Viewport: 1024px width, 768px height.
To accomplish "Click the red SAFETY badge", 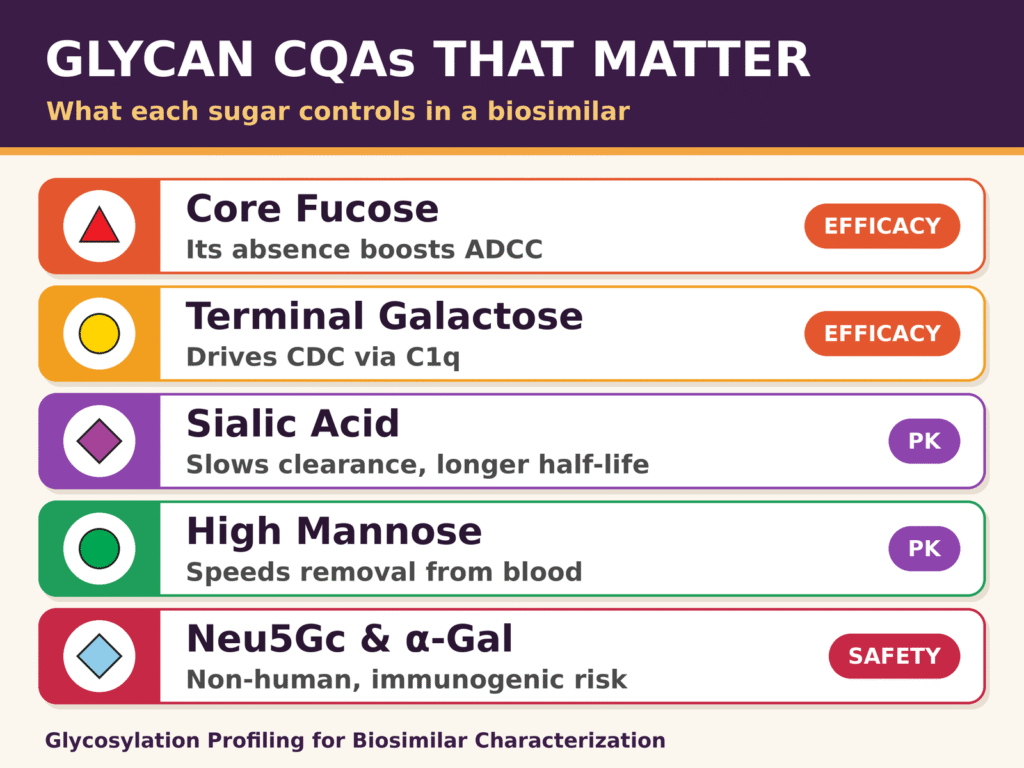I will (x=895, y=656).
